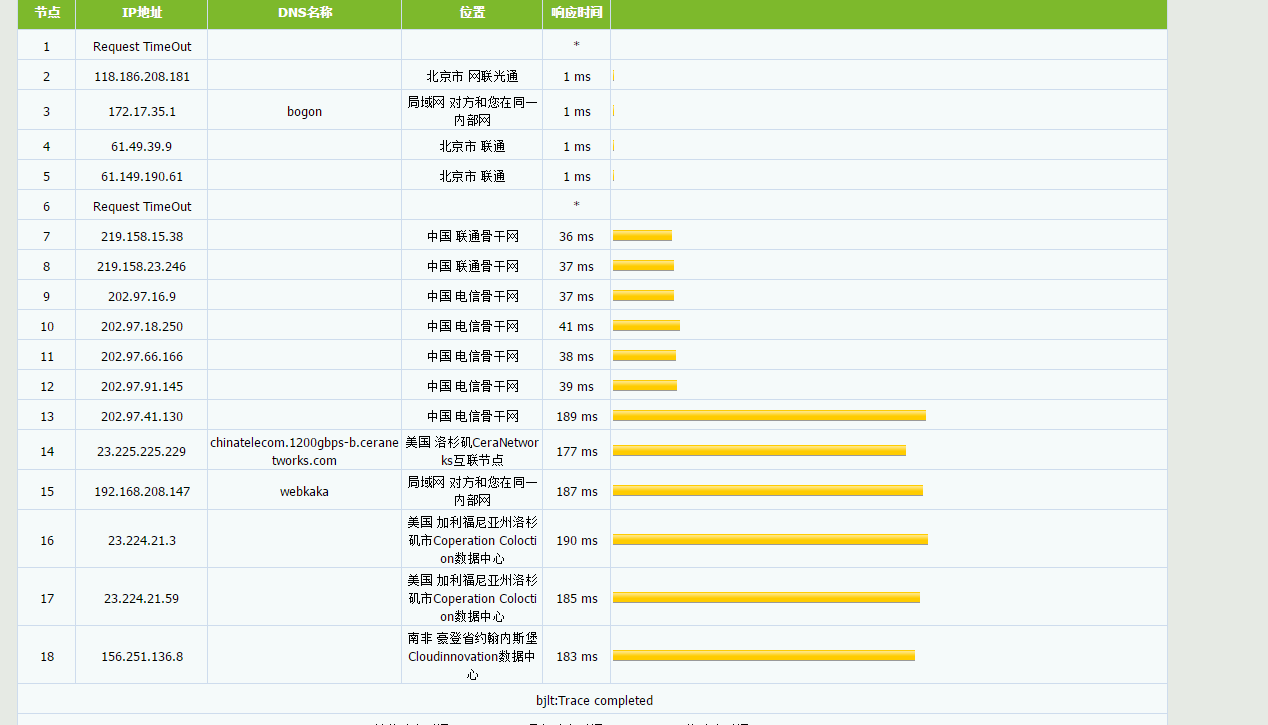Select IP address 202.97.18.250
This screenshot has height=725, width=1268.
142,327
